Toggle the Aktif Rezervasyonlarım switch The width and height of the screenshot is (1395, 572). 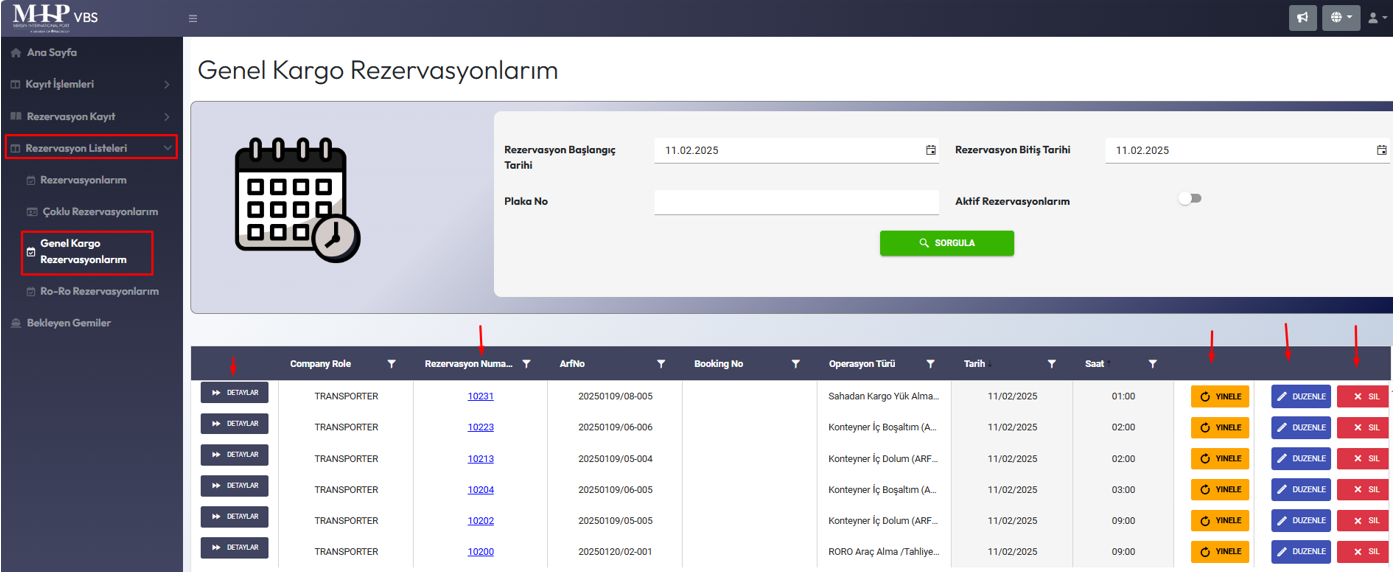1189,199
